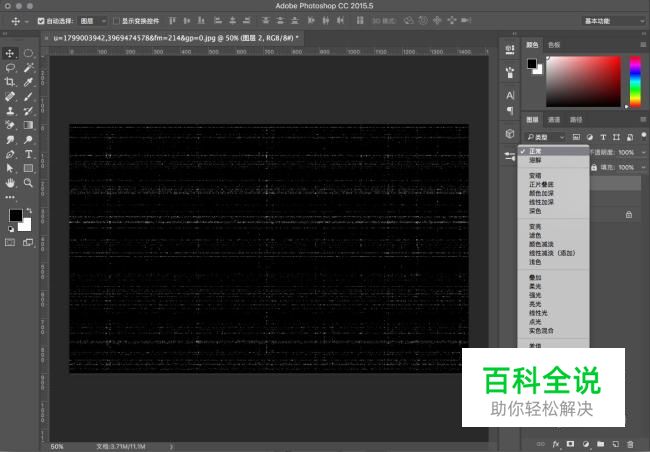The image size is (650, 452).
Task: Create new group folder icon
Action: pos(601,444)
